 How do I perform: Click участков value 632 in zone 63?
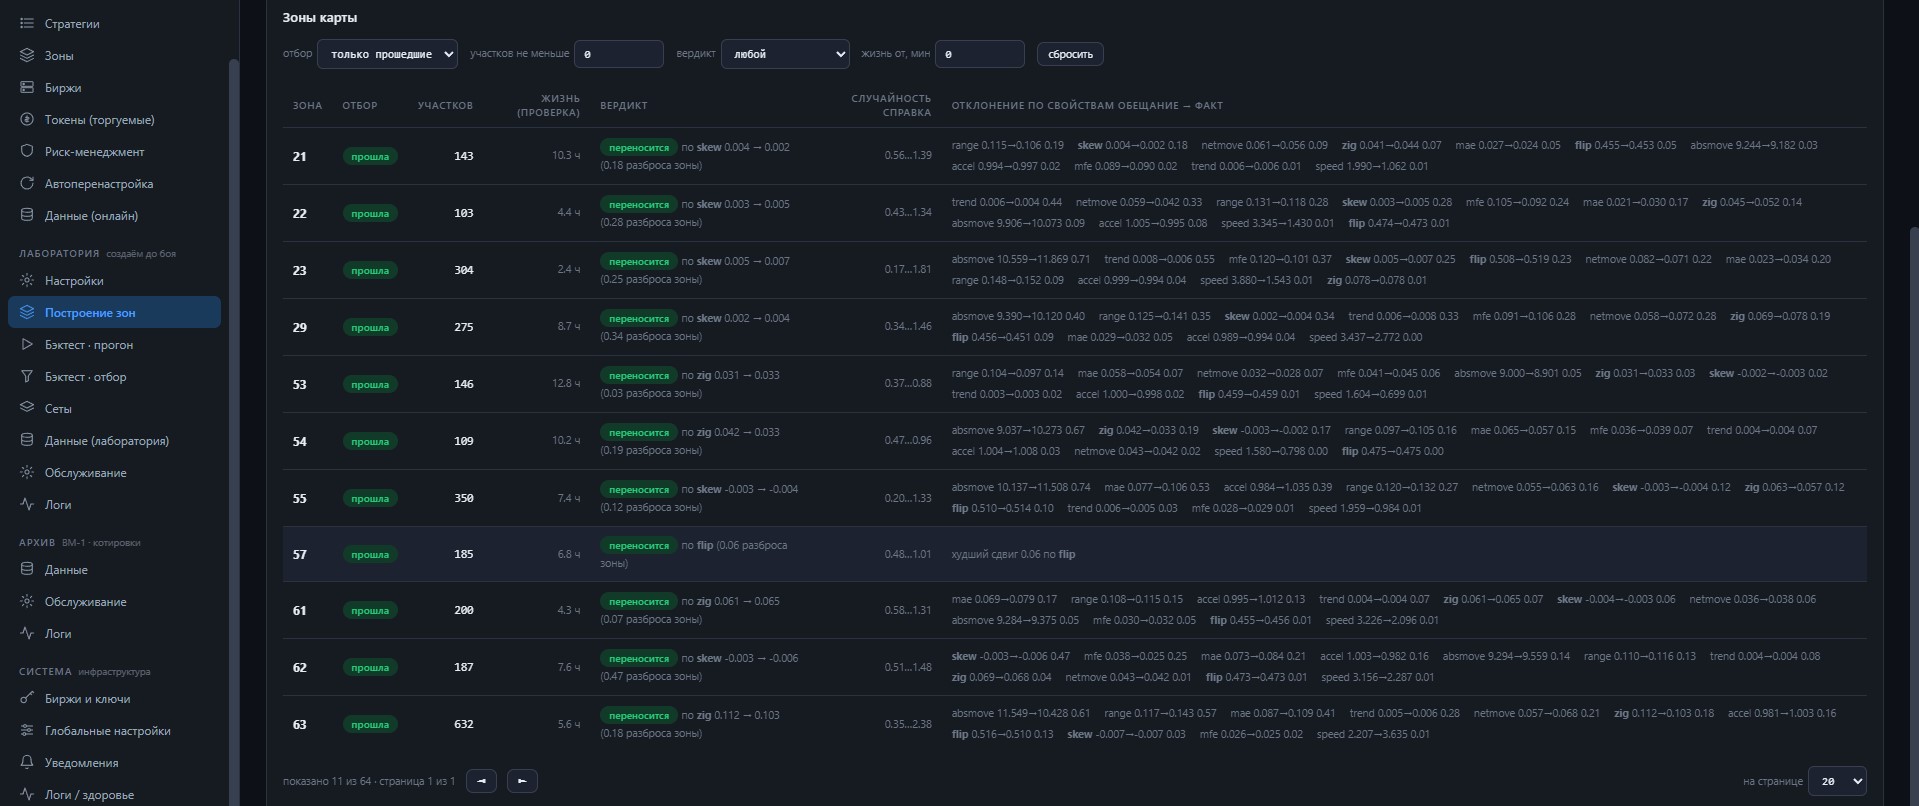pos(464,724)
